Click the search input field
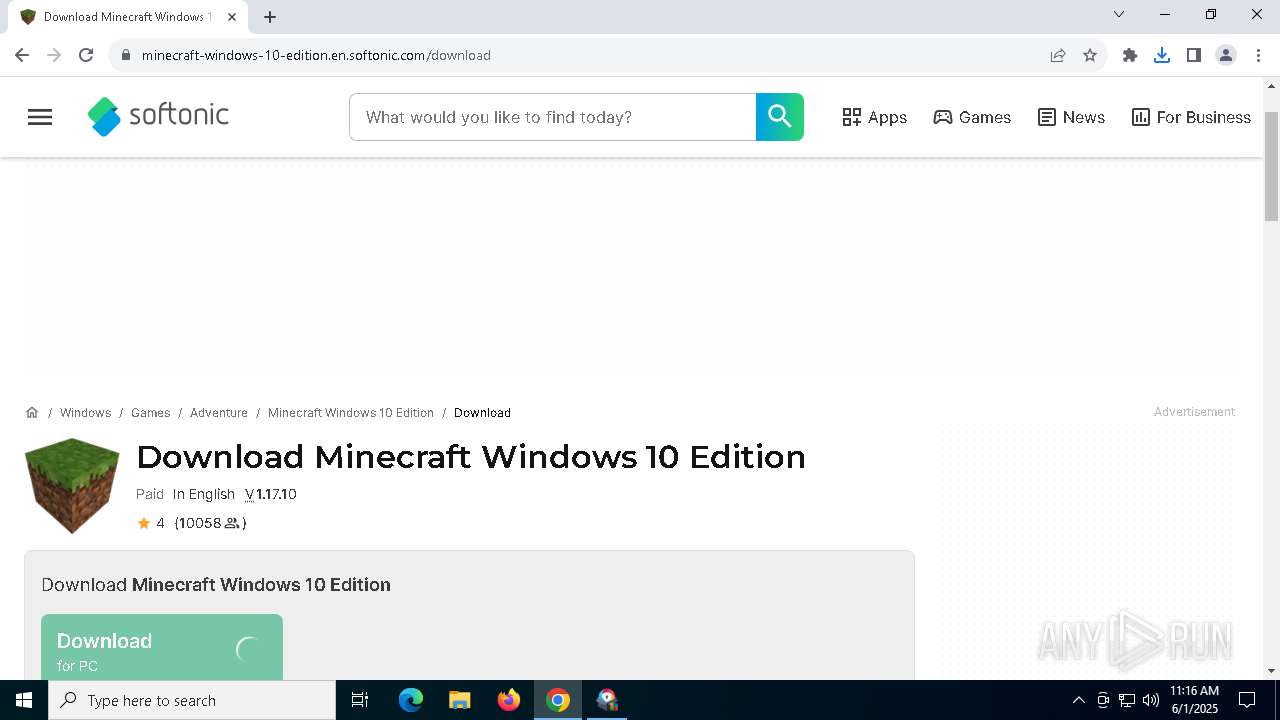1280x720 pixels. [553, 117]
